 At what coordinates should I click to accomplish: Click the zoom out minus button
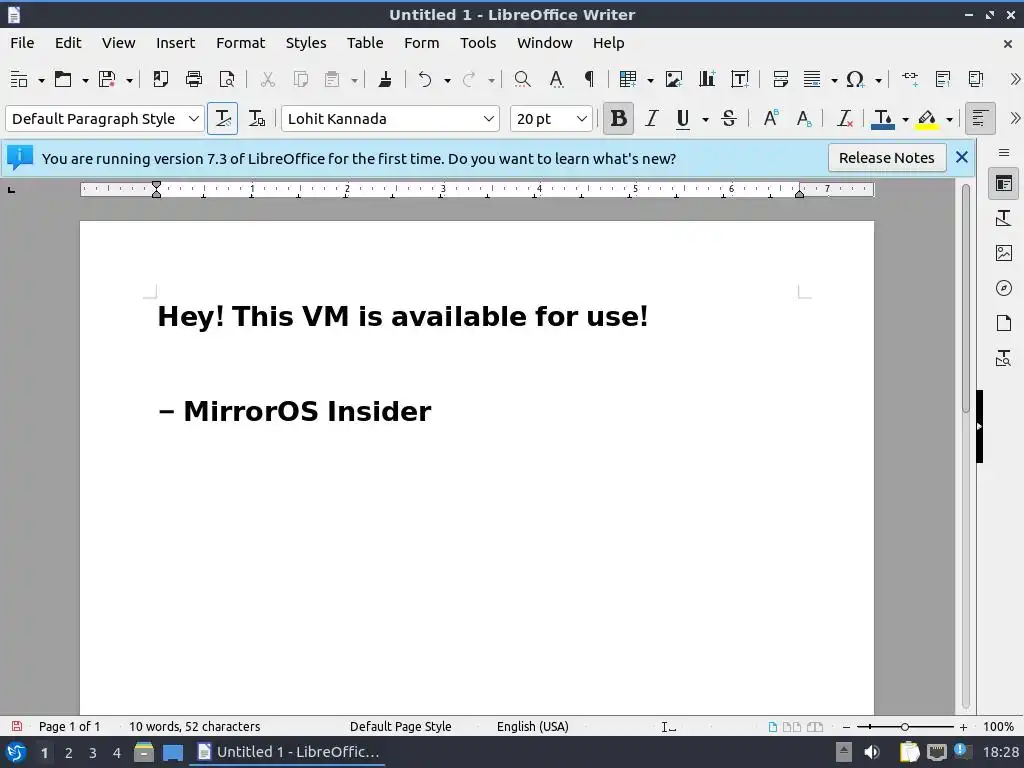click(x=846, y=727)
